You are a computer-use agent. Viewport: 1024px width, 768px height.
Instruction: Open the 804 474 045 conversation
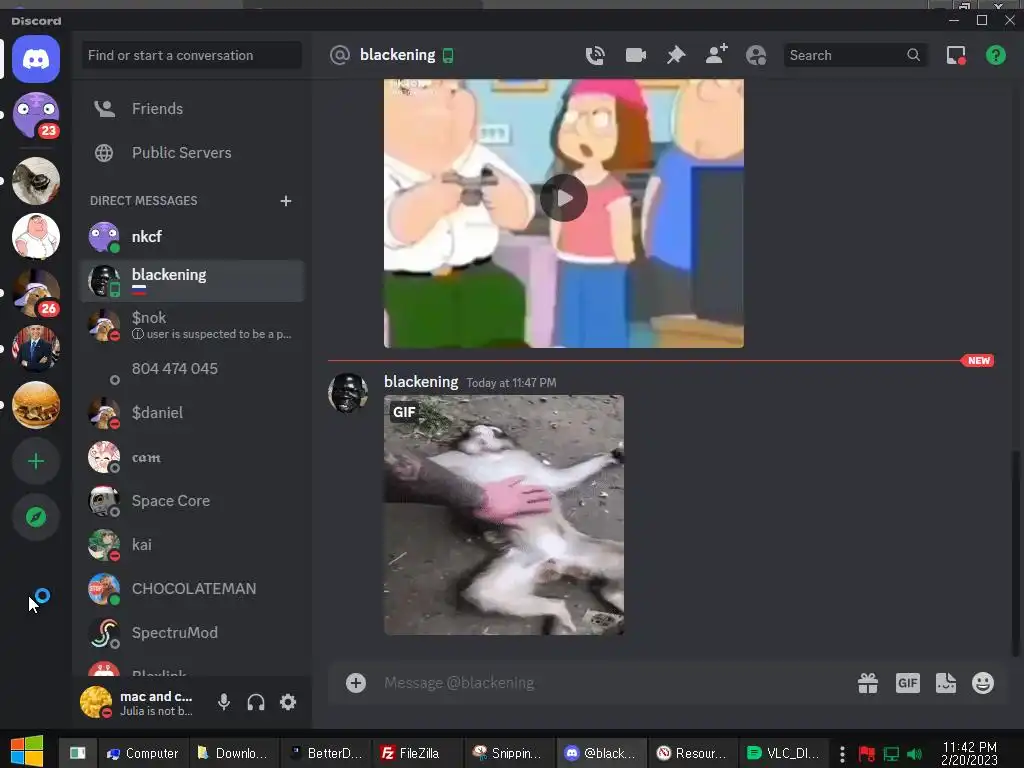coord(191,369)
